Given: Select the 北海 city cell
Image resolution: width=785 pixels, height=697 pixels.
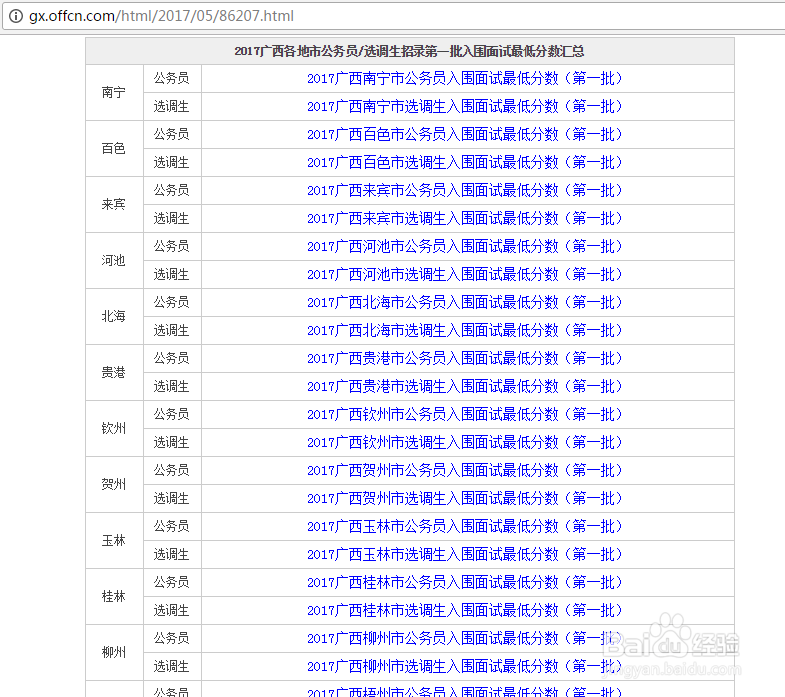Looking at the screenshot, I should pyautogui.click(x=114, y=317).
